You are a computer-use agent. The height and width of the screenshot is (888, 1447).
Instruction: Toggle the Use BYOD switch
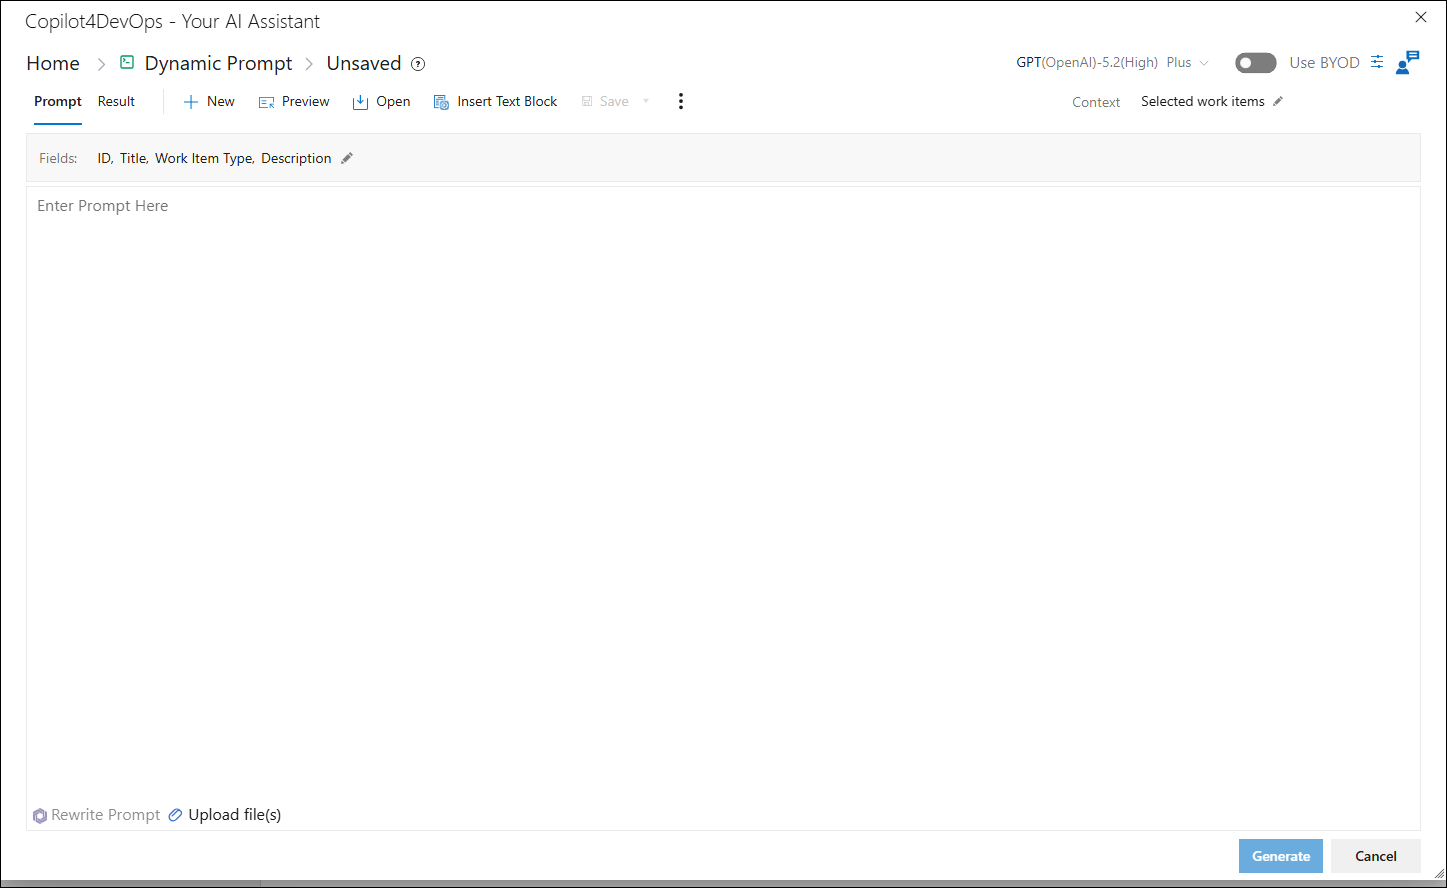point(1256,63)
